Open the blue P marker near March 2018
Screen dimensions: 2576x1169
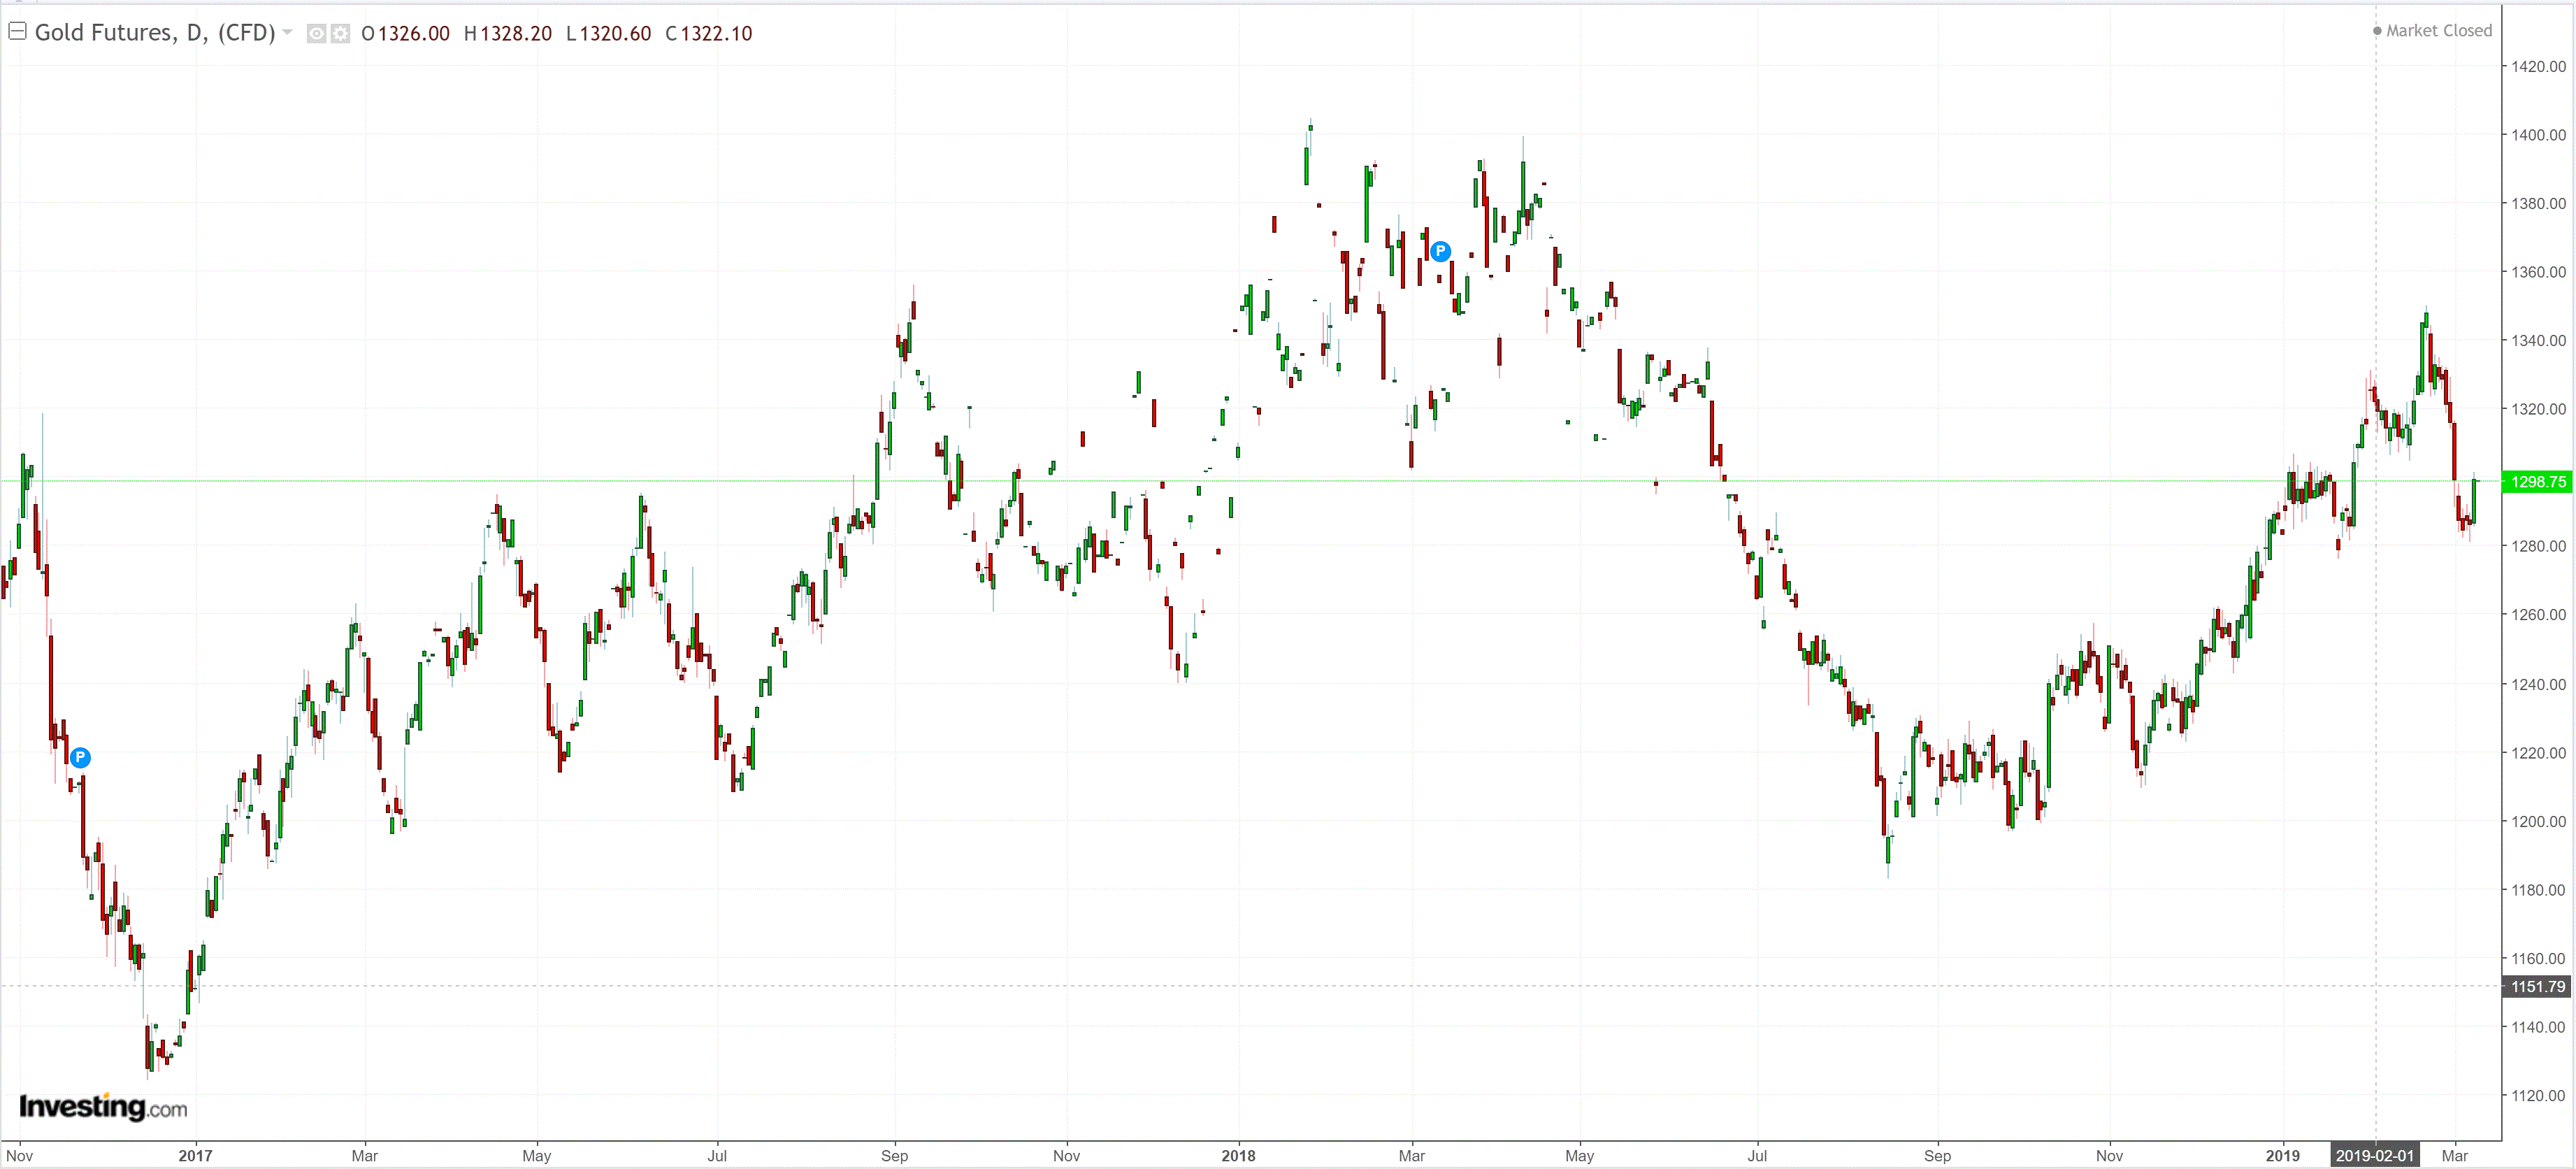pos(1440,251)
